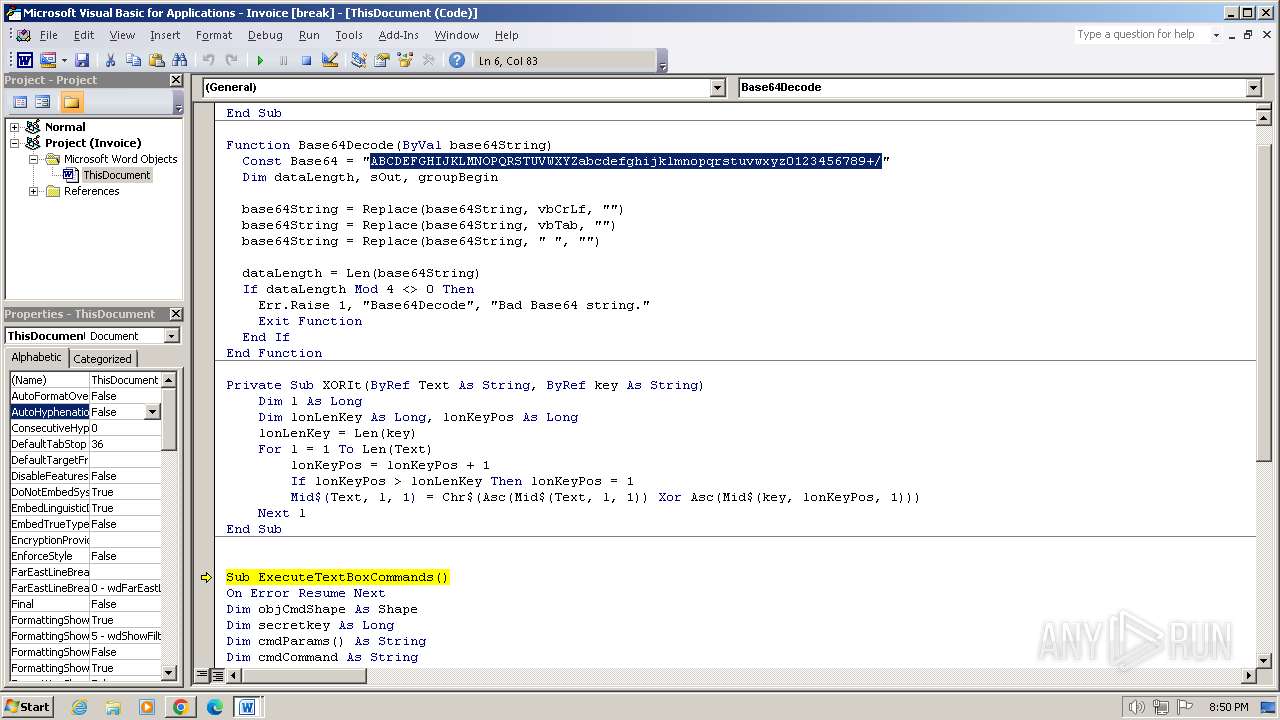Switch to the Alphabetic tab
This screenshot has height=720, width=1280.
pos(36,357)
